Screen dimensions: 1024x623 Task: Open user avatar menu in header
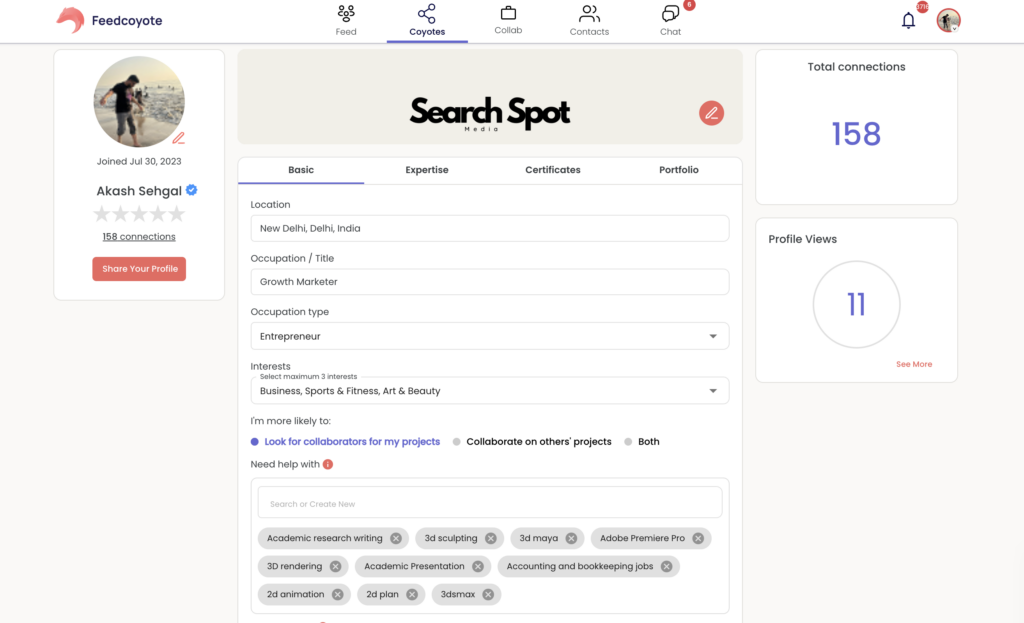coord(948,20)
